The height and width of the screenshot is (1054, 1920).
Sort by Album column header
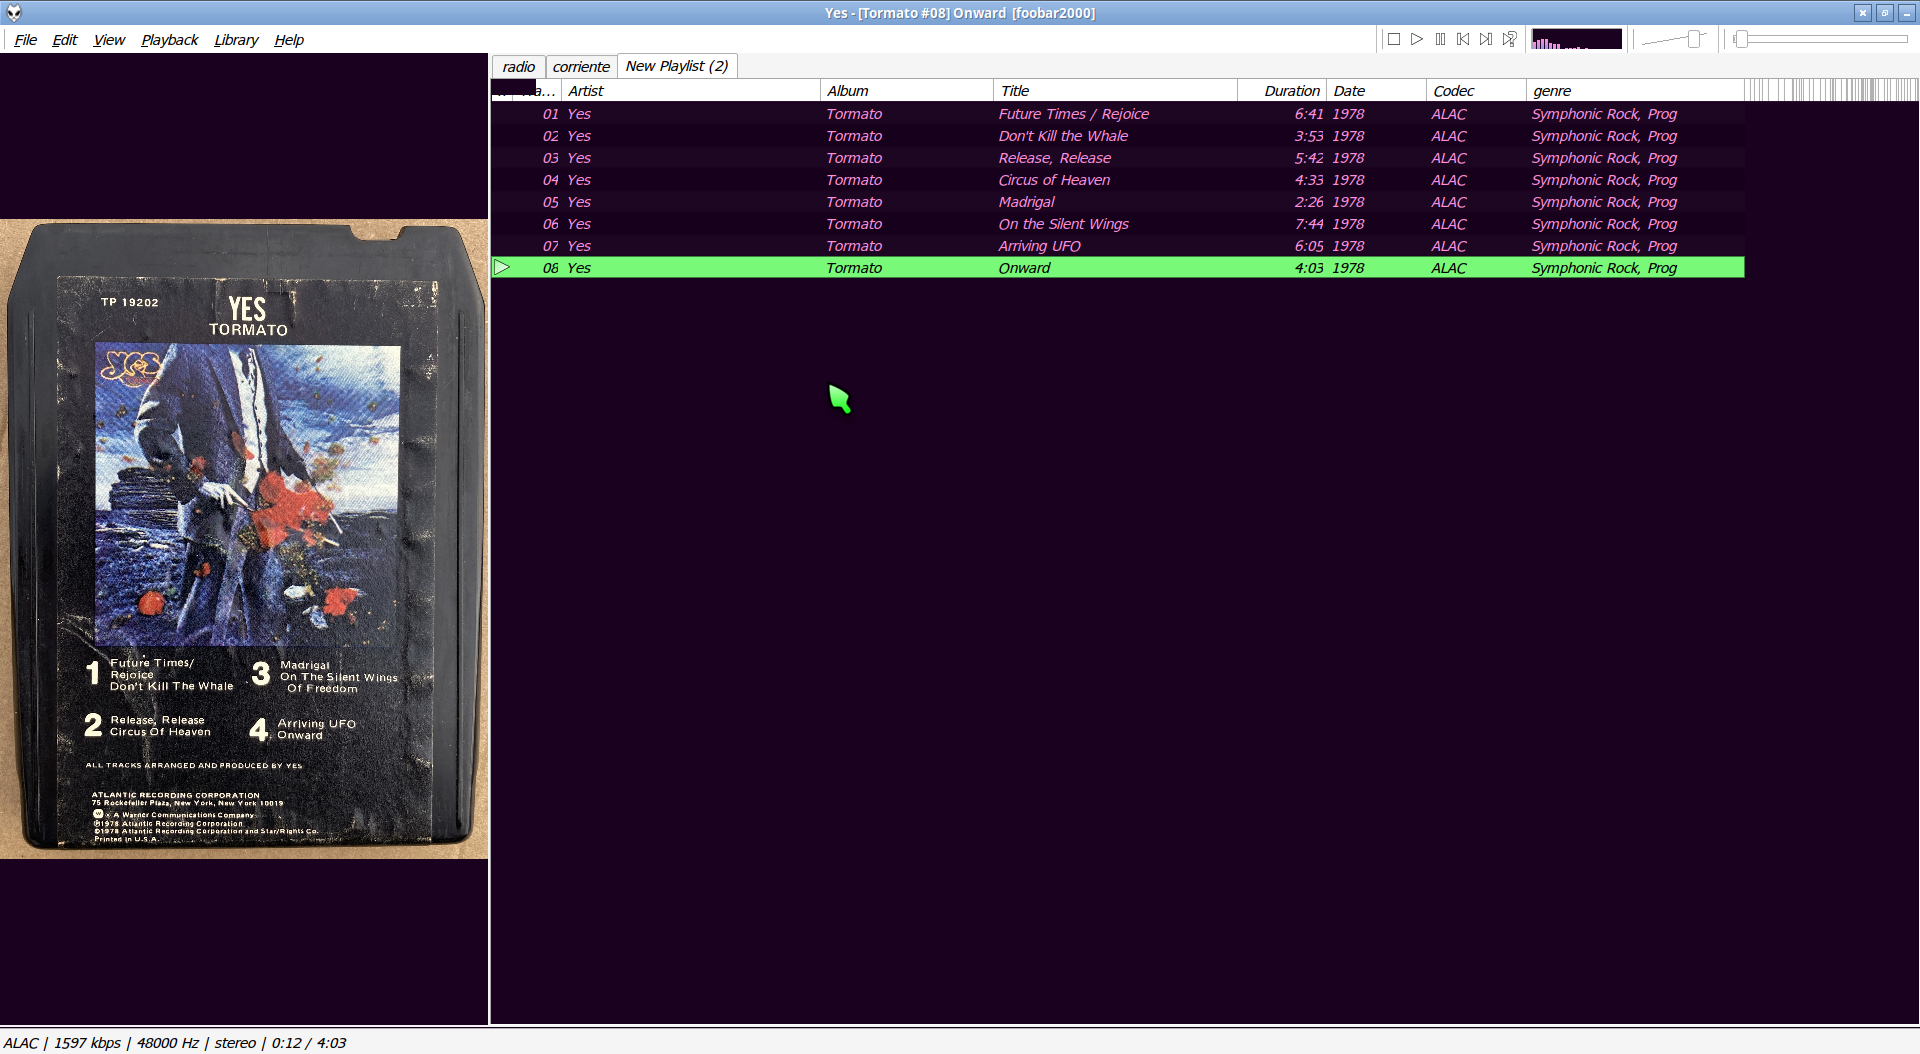[907, 91]
